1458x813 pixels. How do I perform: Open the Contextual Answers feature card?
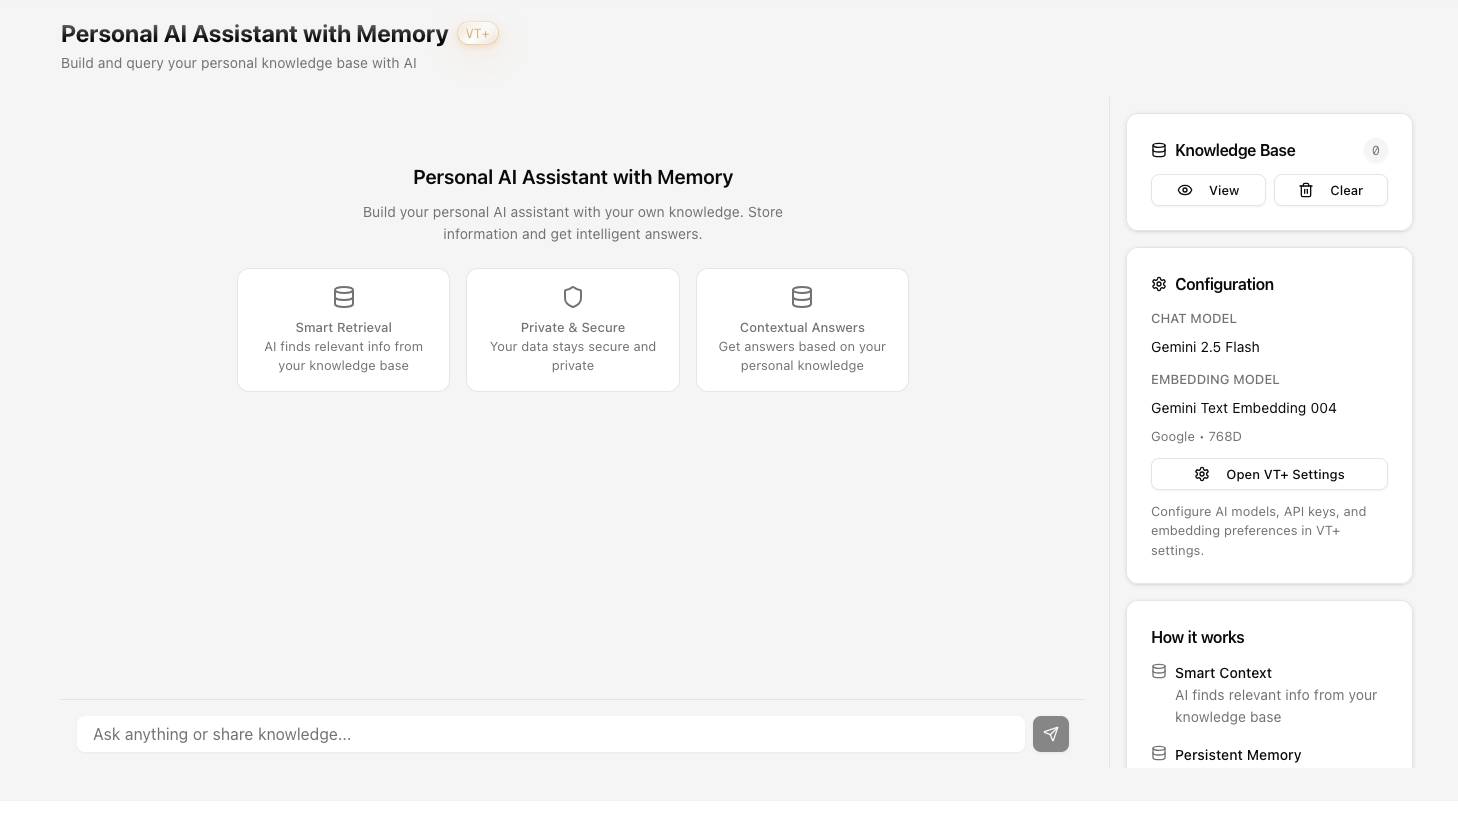[x=802, y=330]
